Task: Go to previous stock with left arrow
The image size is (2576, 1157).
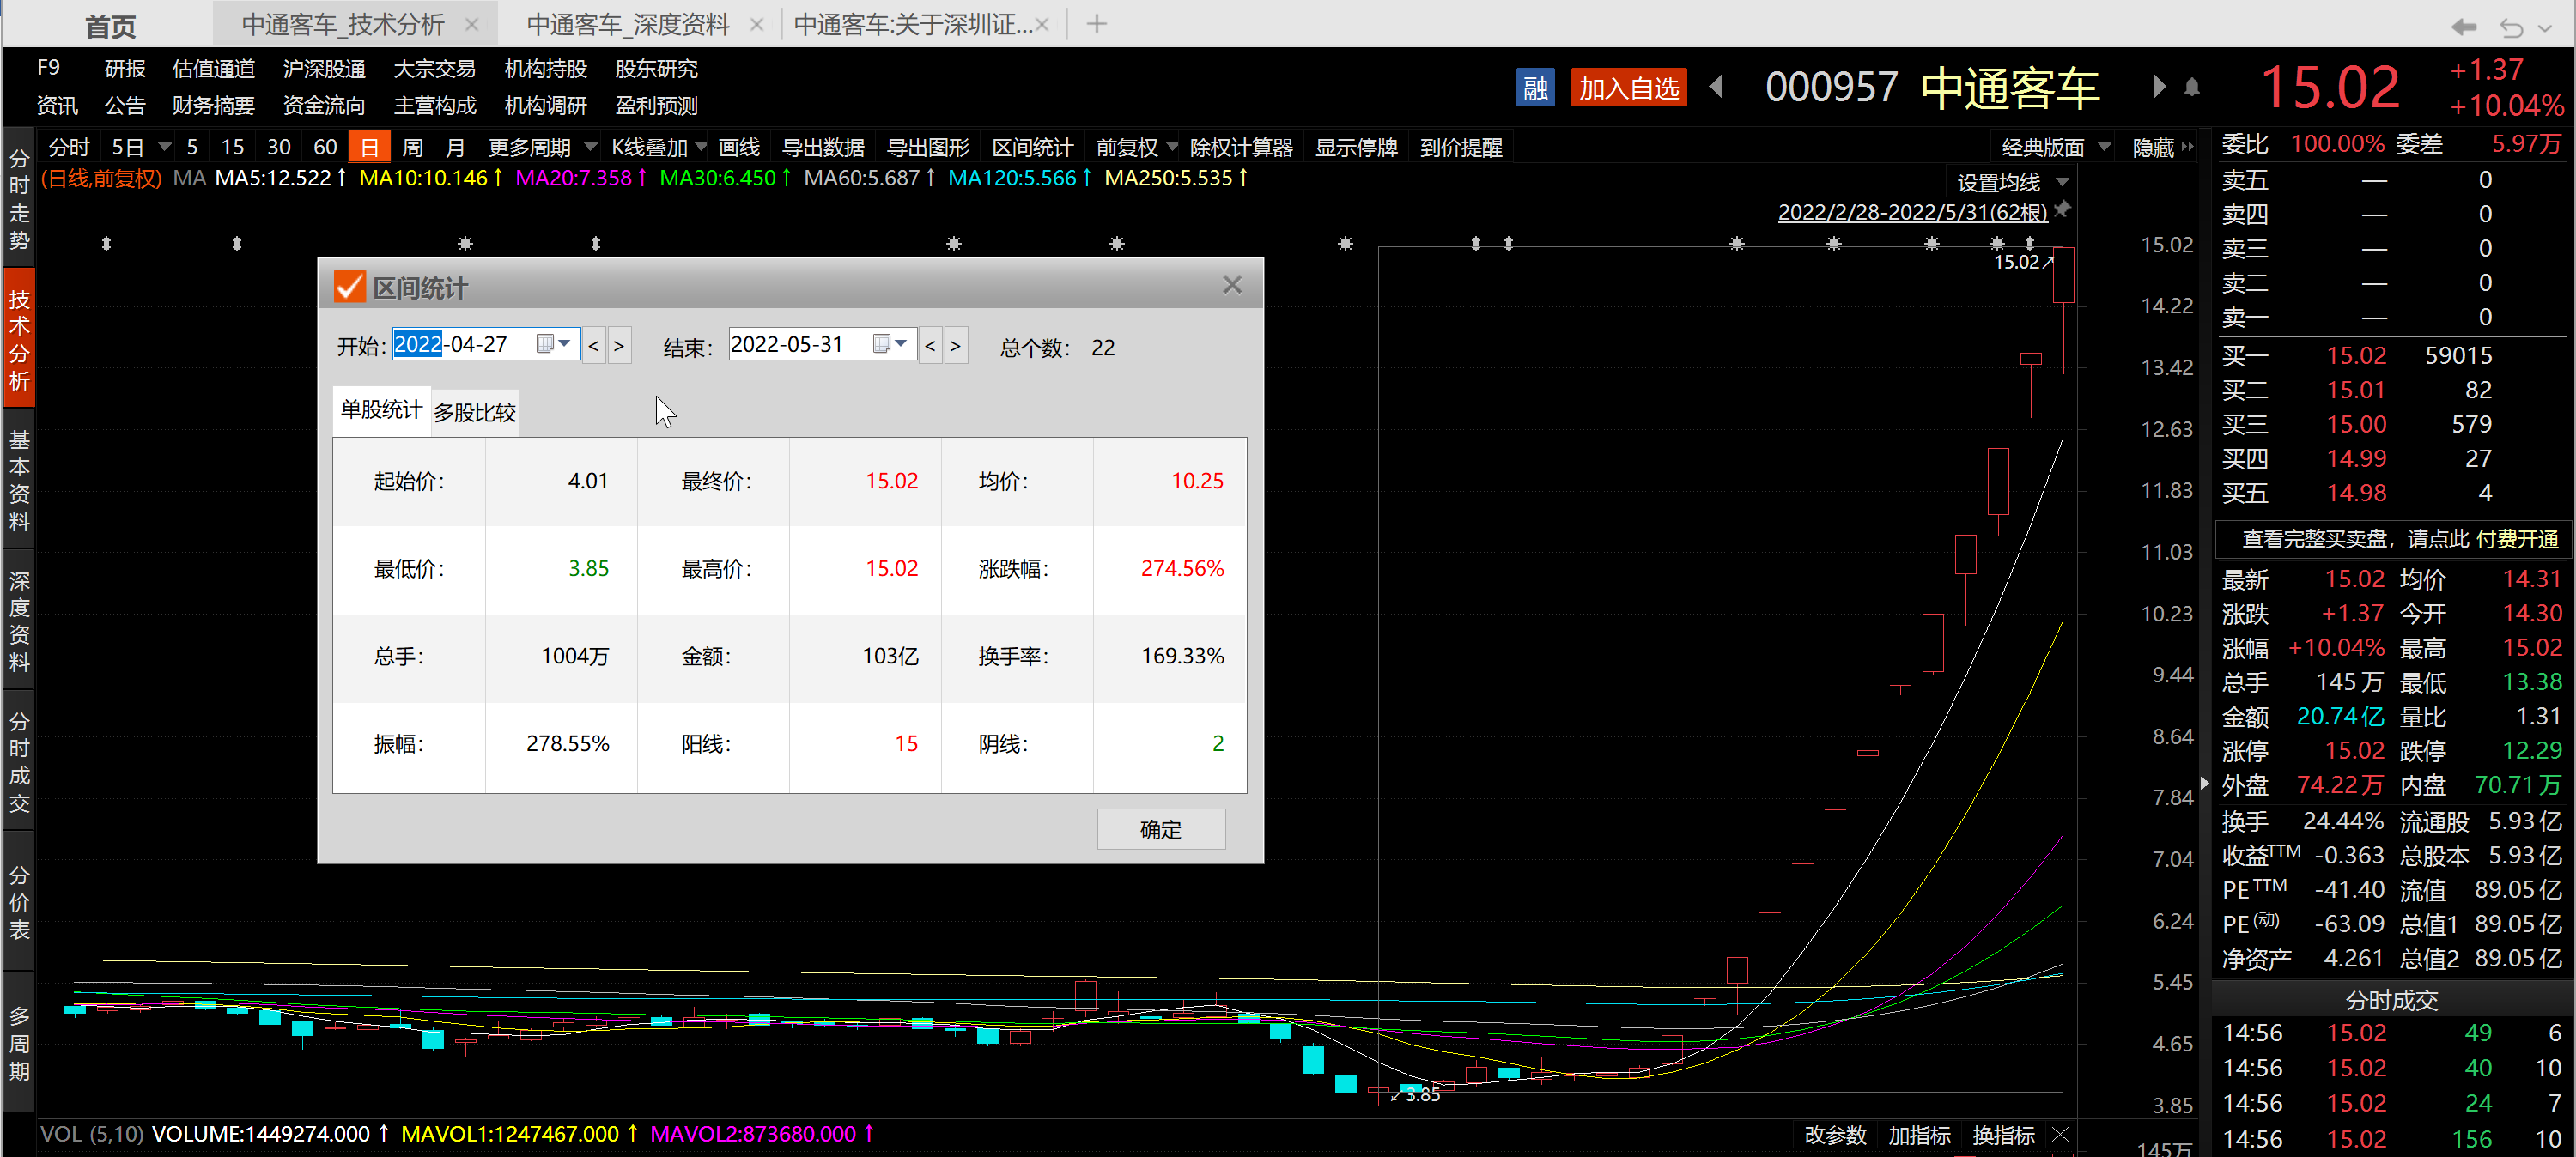Action: click(1717, 87)
